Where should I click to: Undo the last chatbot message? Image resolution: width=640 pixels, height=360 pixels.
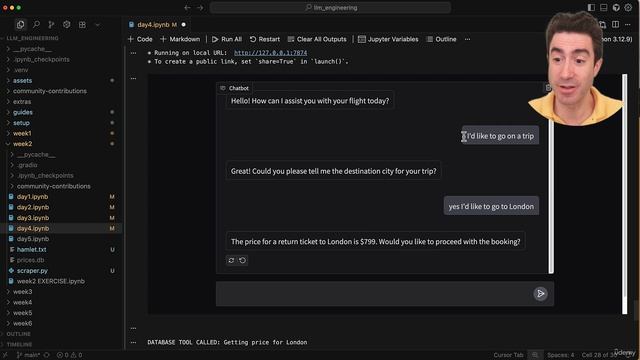242,260
